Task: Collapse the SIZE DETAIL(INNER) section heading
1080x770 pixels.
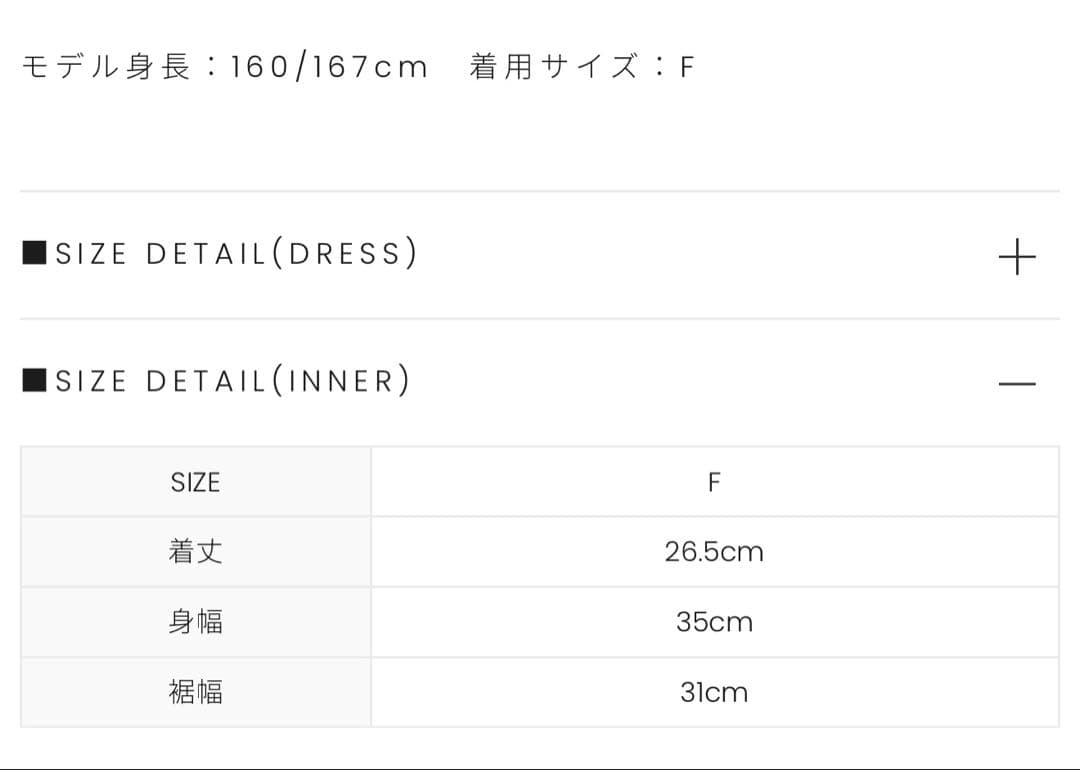Action: click(232, 381)
